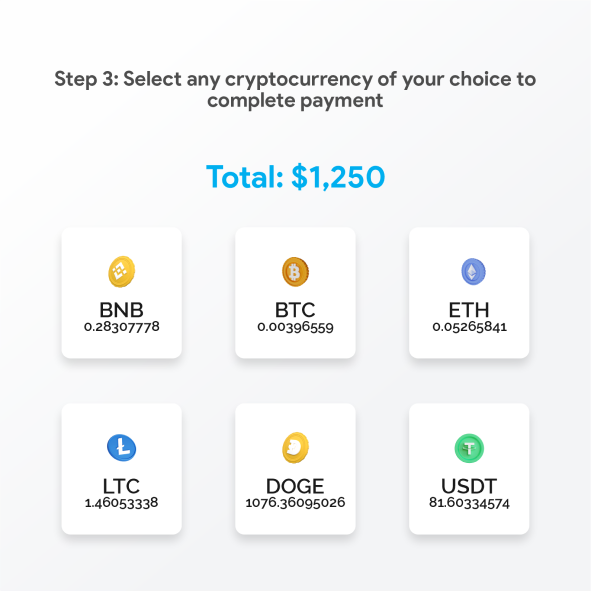Choose the LTC label
This screenshot has width=591, height=591.
click(121, 486)
